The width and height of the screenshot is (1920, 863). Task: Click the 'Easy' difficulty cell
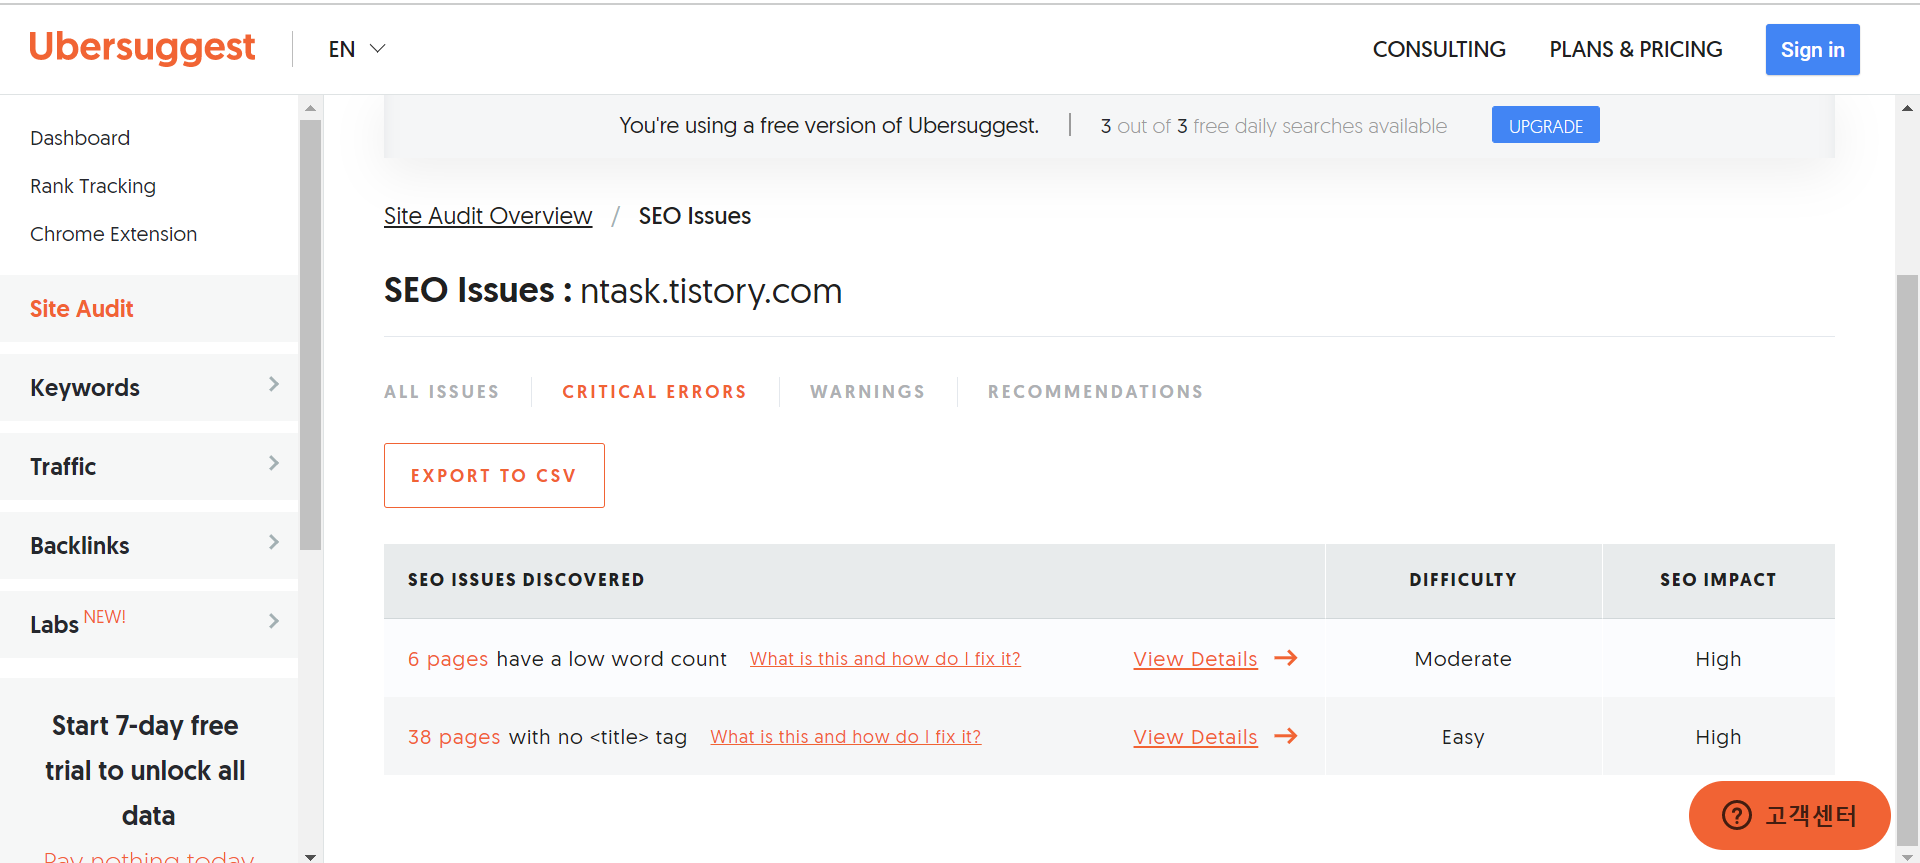click(1463, 737)
